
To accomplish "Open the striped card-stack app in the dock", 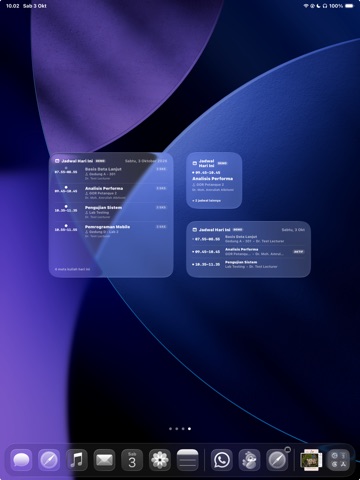I will point(187,460).
